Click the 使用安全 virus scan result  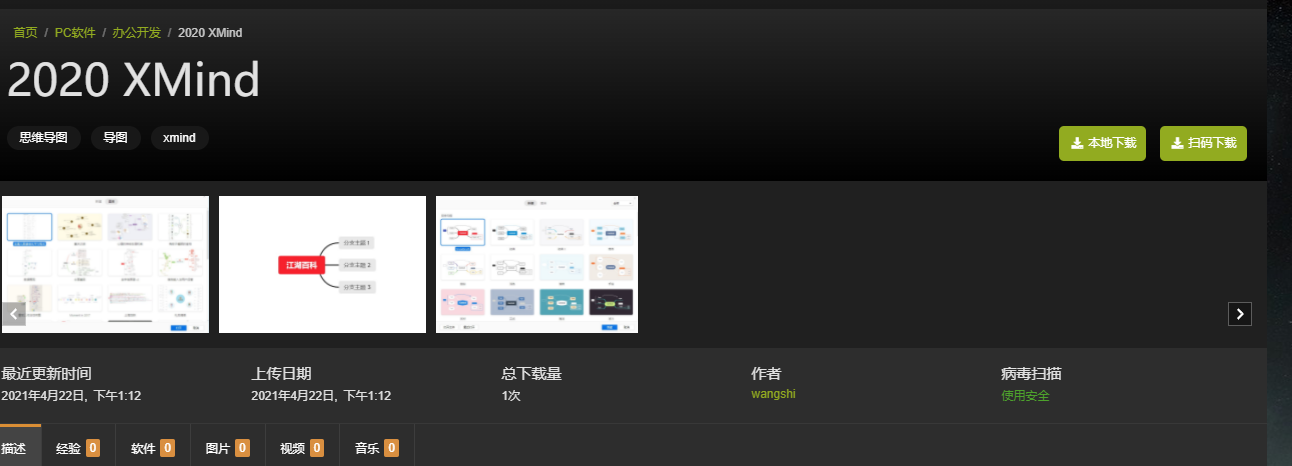point(1025,396)
